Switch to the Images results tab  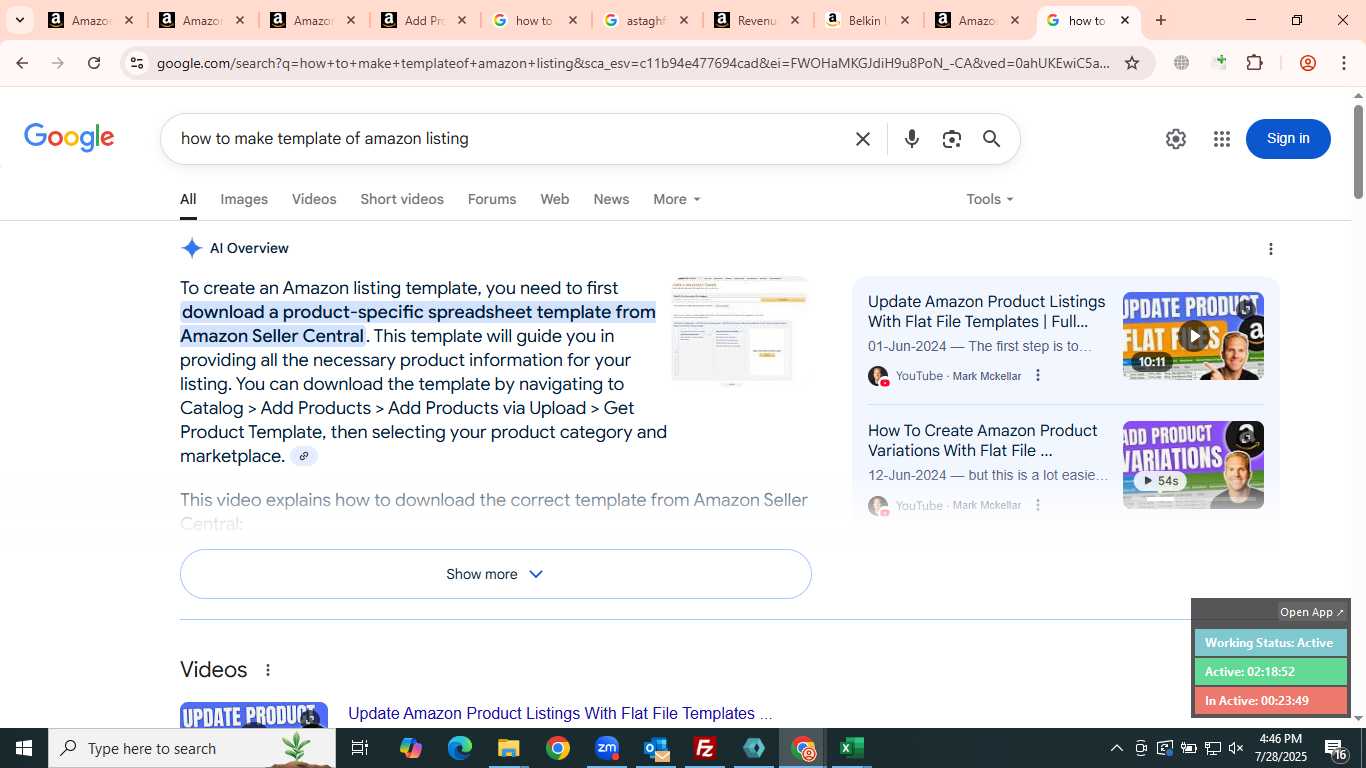point(244,199)
